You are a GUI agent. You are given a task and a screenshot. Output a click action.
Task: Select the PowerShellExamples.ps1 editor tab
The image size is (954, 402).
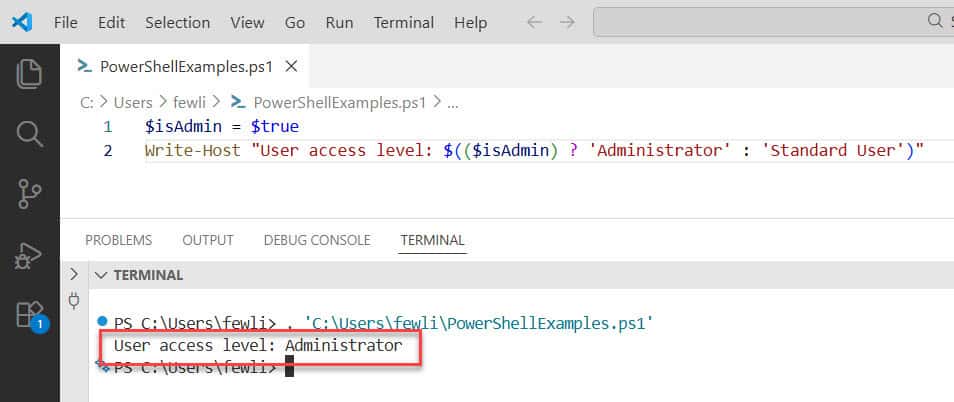coord(186,66)
